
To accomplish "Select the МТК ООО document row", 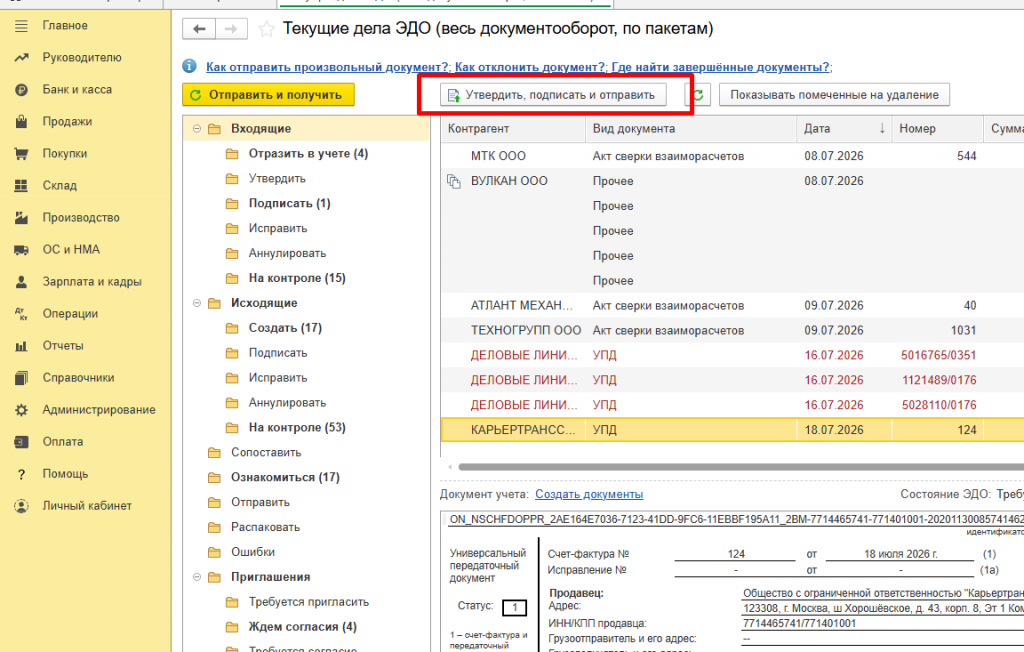I will (732, 156).
